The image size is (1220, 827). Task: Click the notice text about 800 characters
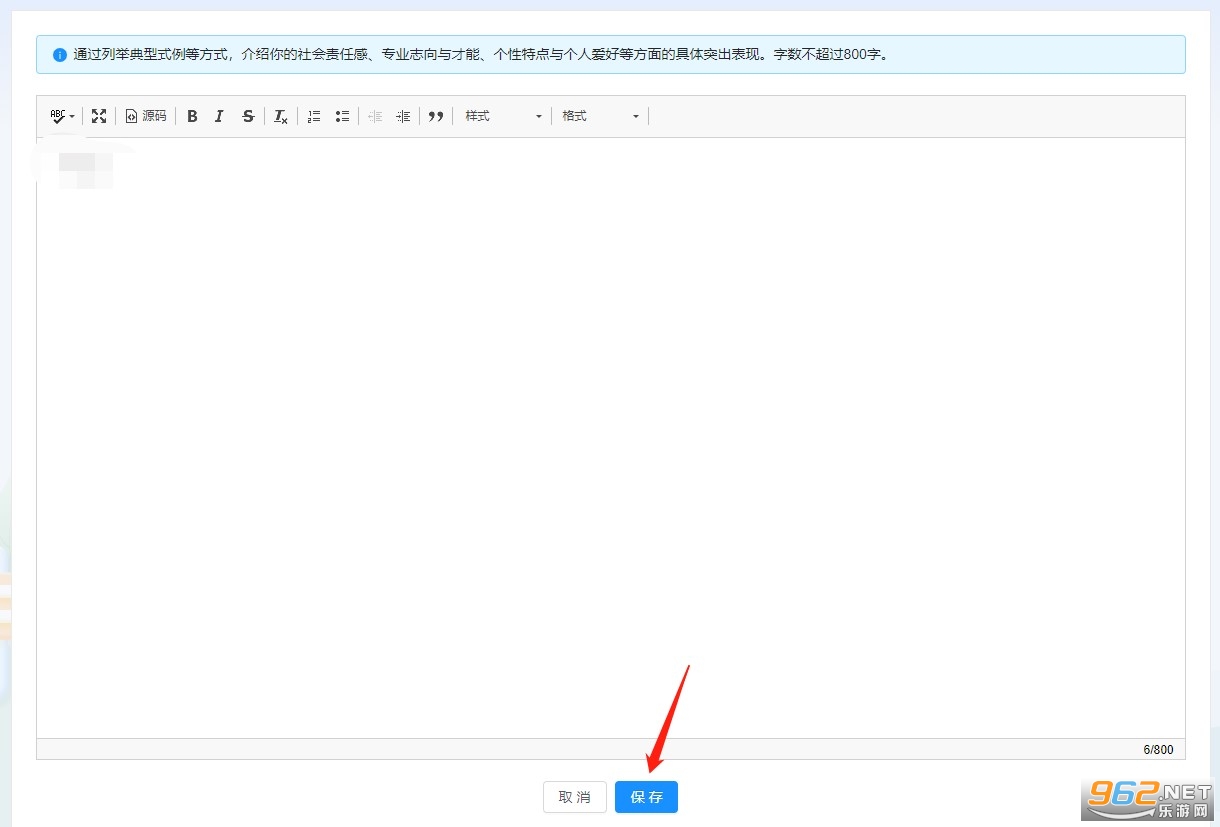point(481,54)
